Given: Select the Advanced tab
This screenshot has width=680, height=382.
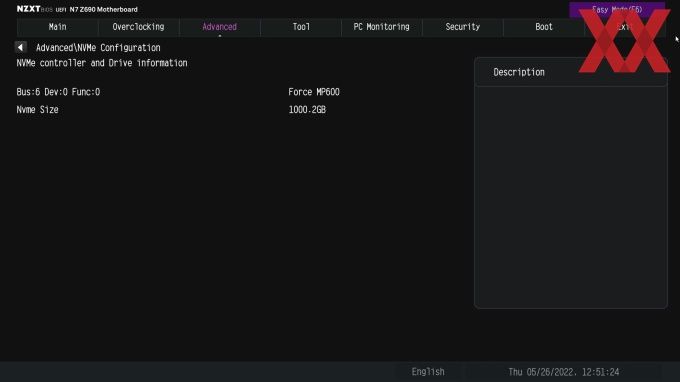Looking at the screenshot, I should 220,27.
